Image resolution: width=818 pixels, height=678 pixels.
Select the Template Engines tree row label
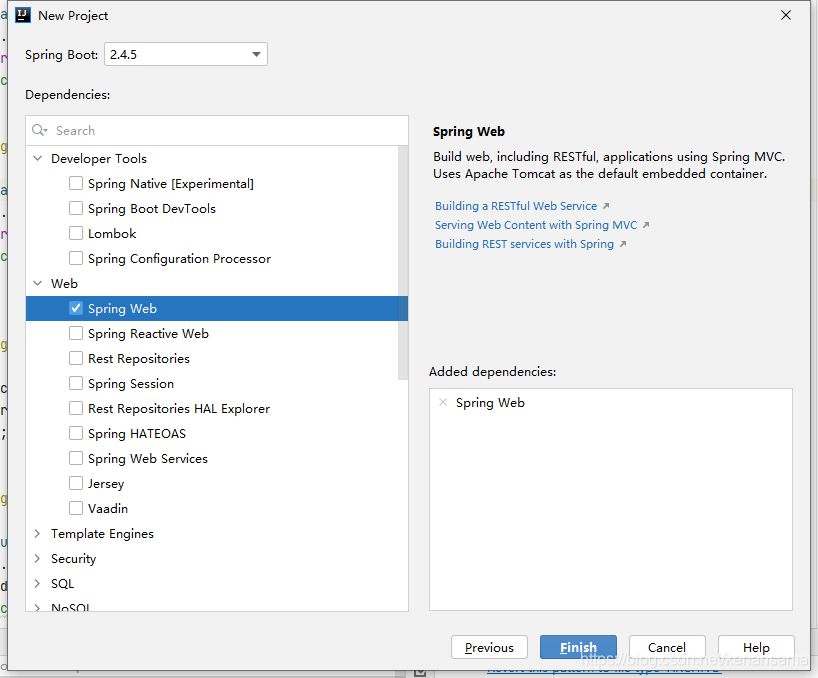(x=102, y=534)
